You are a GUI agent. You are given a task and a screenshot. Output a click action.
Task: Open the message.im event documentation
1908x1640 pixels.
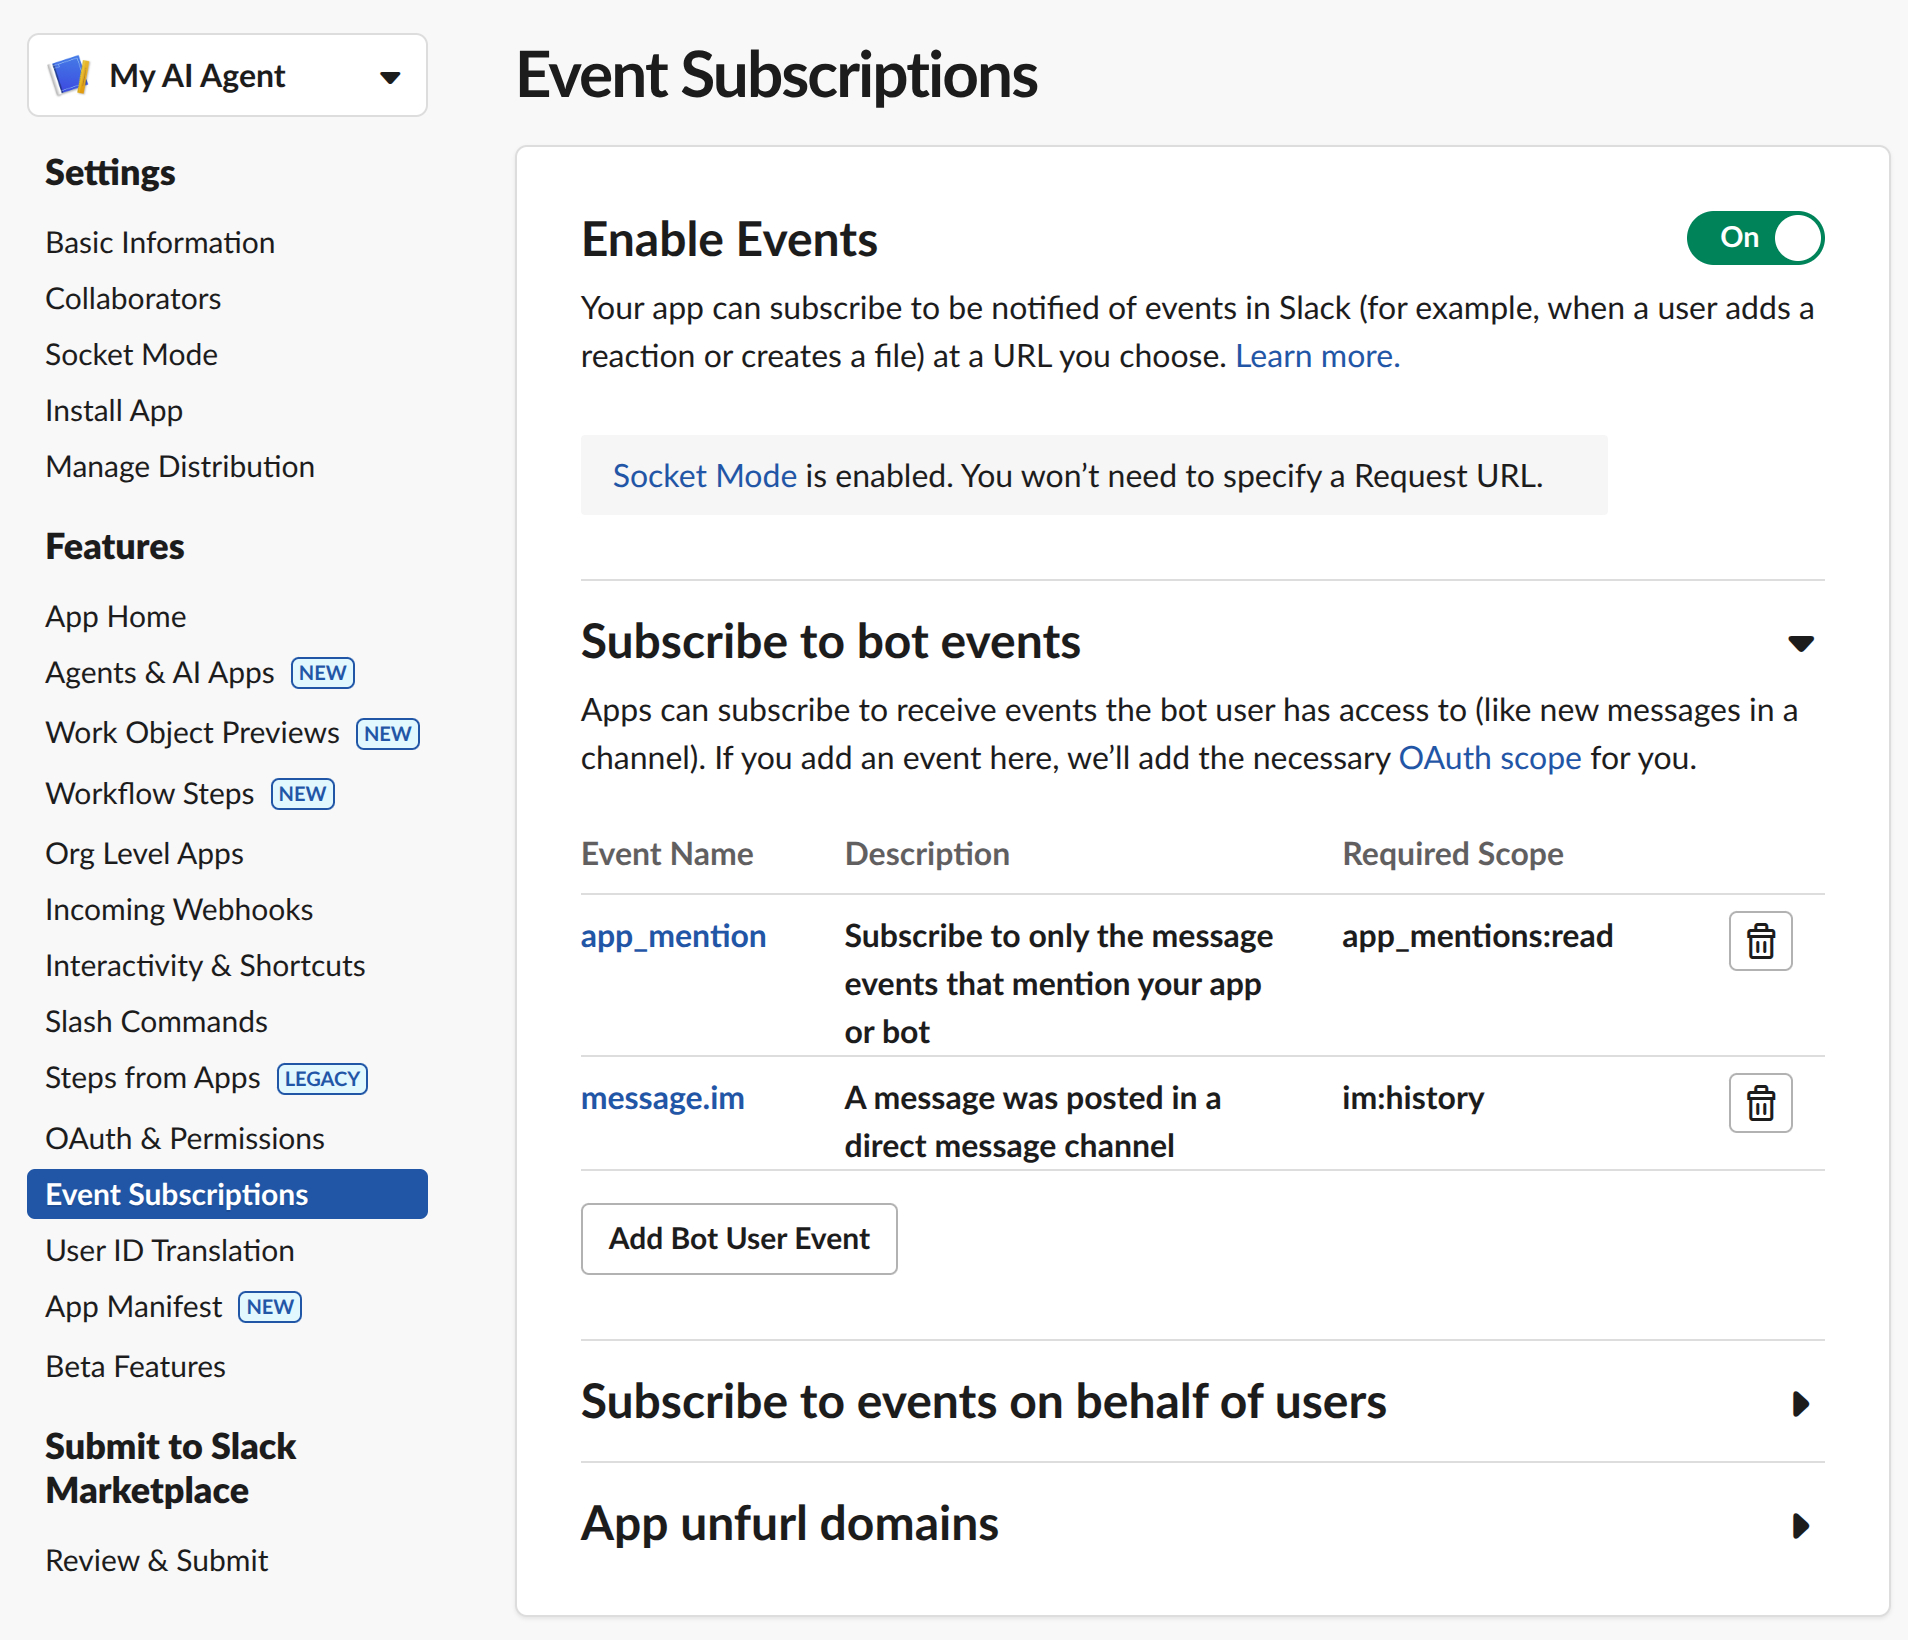662,1097
